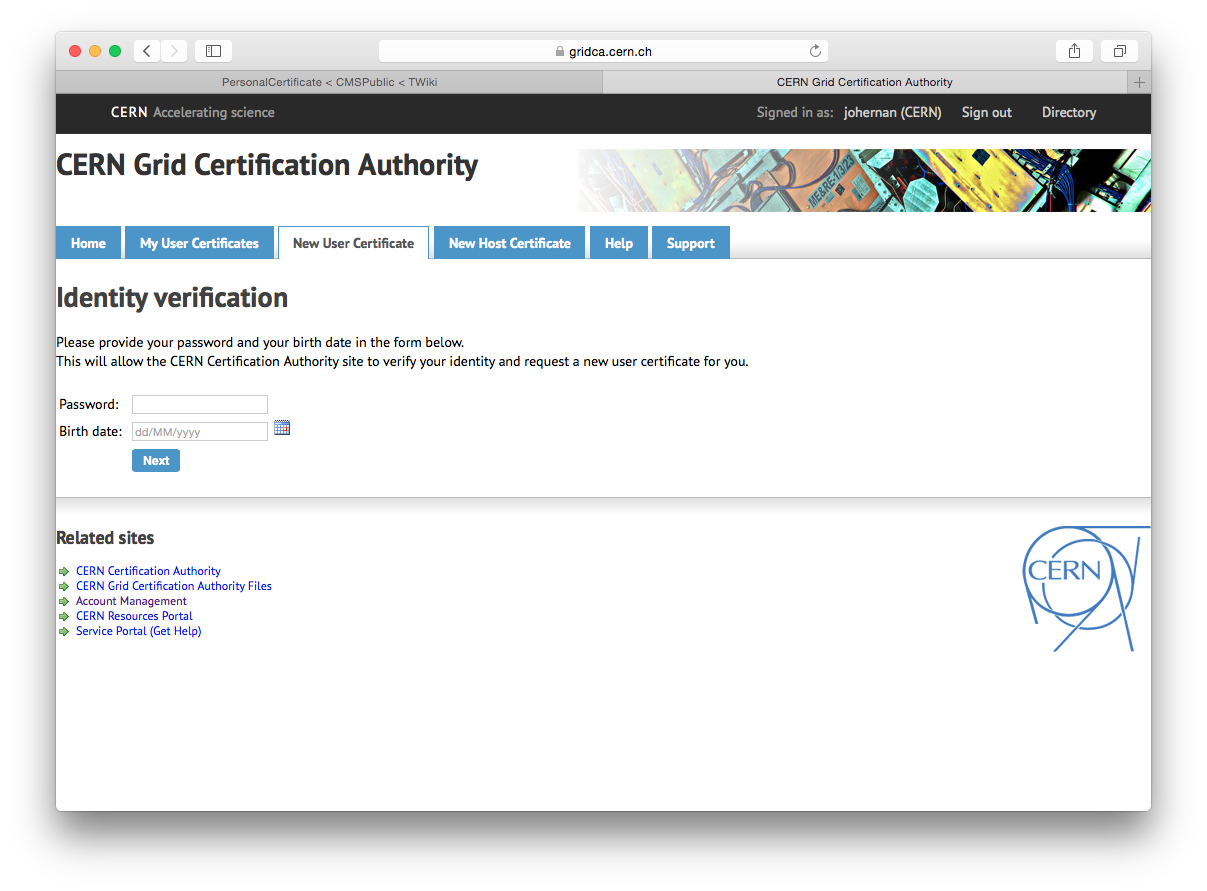
Task: Click the CERN Grid Certification Authority title
Action: pos(267,165)
